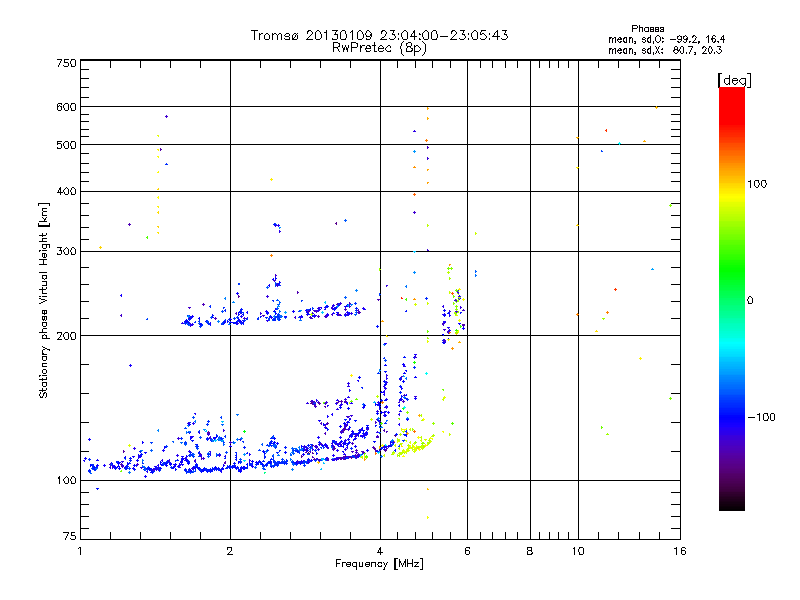The height and width of the screenshot is (600, 800).
Task: Click the y-axis tick label '75'
Action: click(x=70, y=536)
